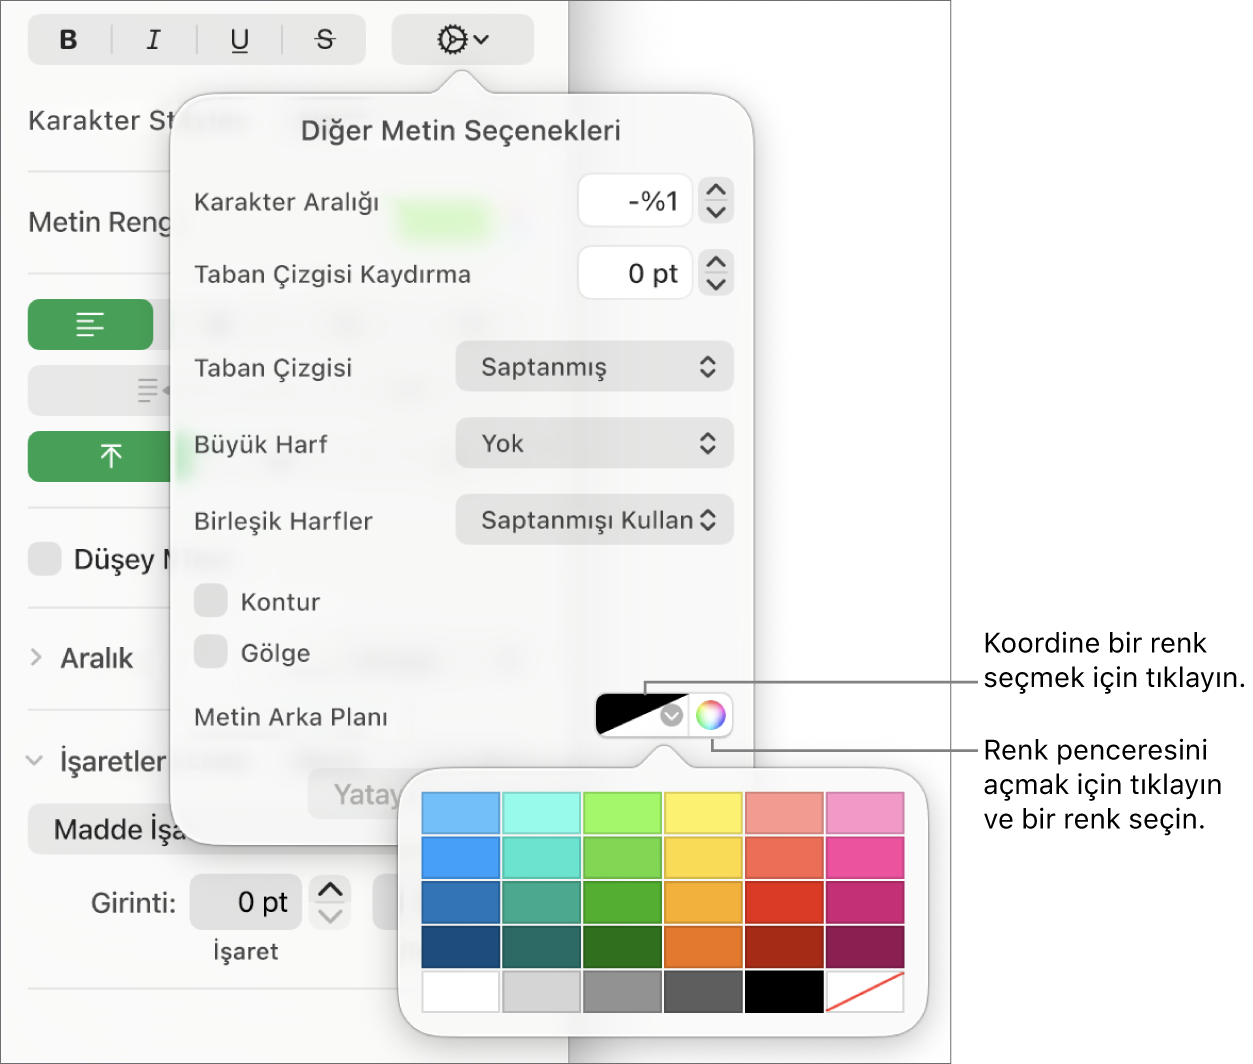Pick the red swatch in third row

click(x=784, y=902)
